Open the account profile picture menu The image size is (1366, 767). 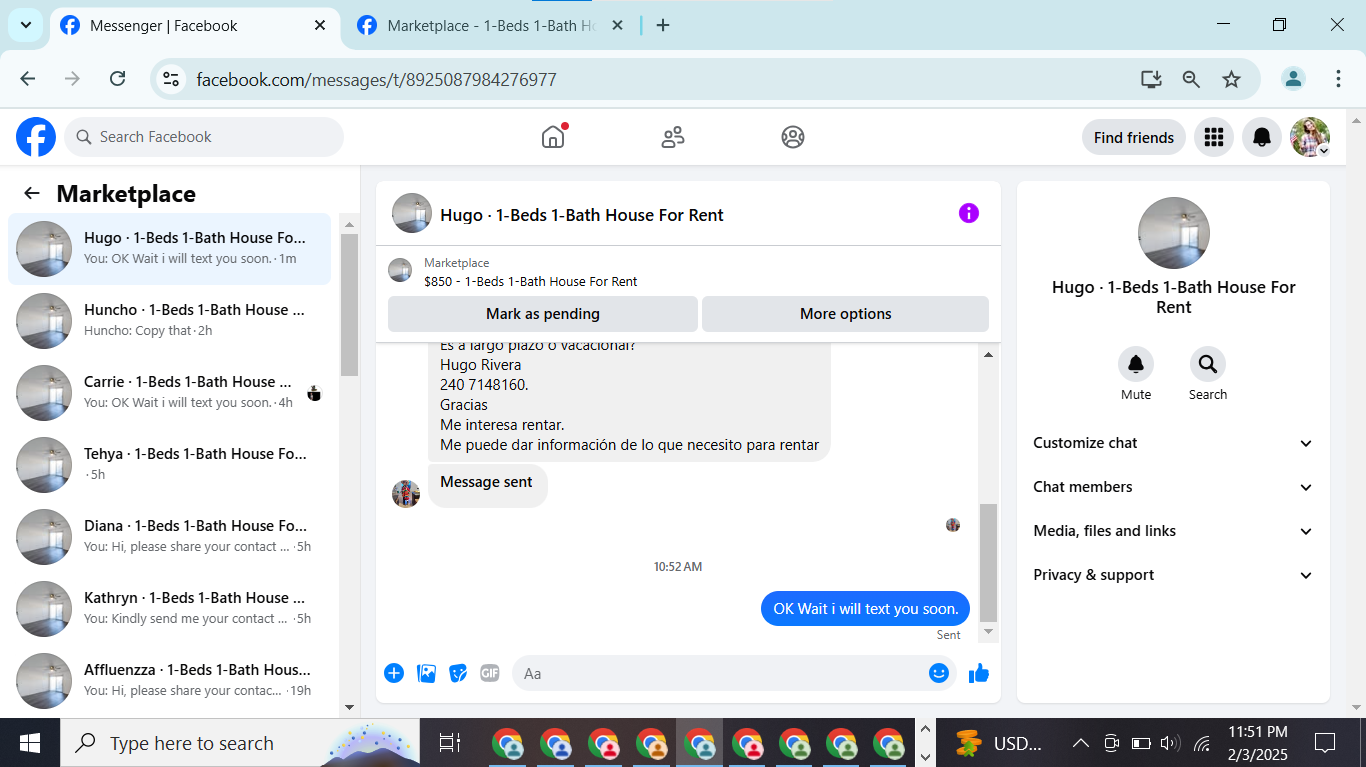[1310, 137]
